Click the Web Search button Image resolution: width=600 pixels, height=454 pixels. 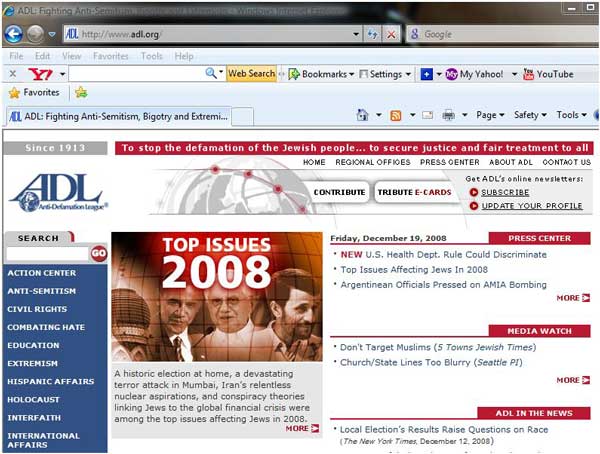[x=251, y=74]
